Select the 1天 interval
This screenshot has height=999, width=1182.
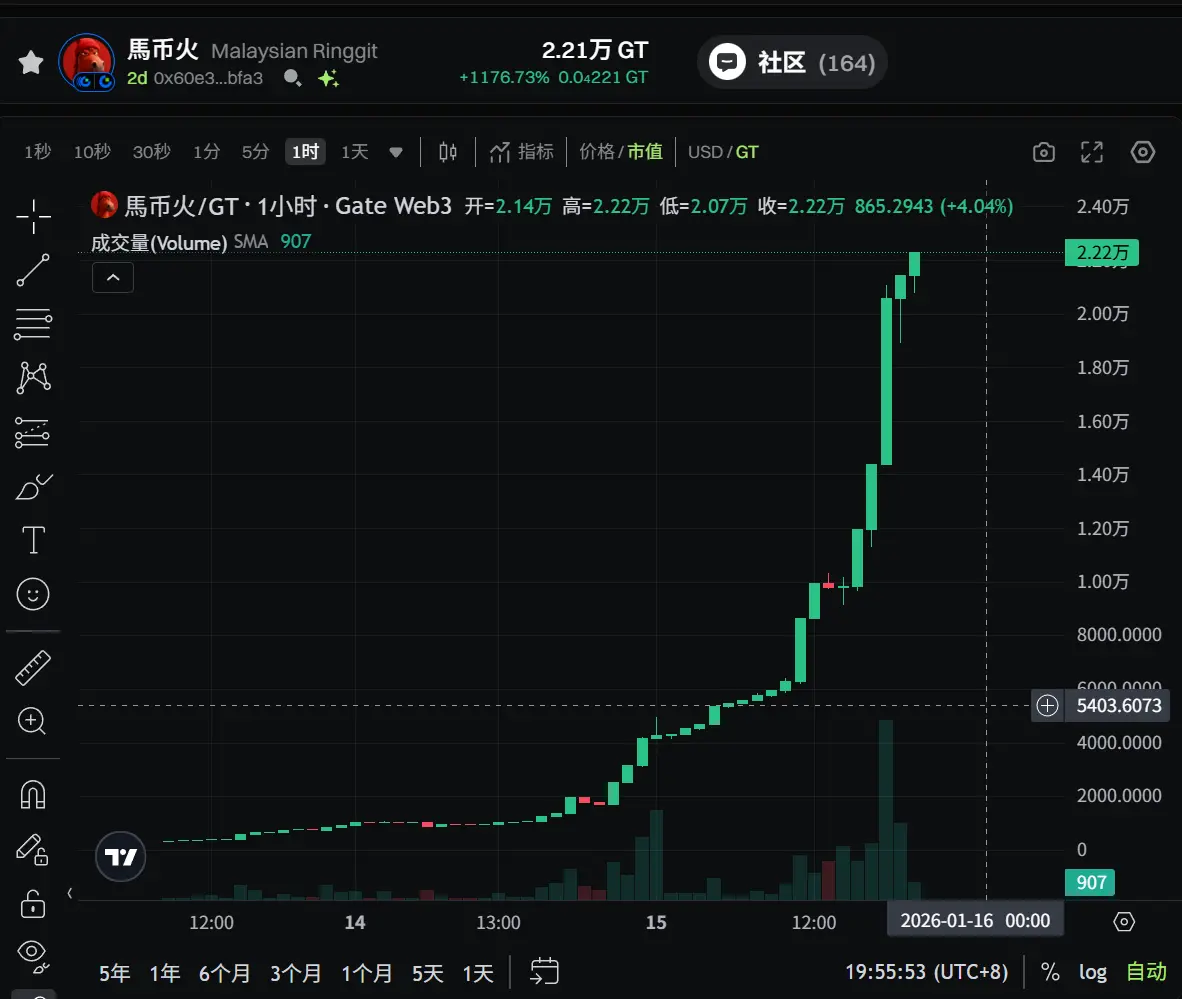click(x=354, y=152)
